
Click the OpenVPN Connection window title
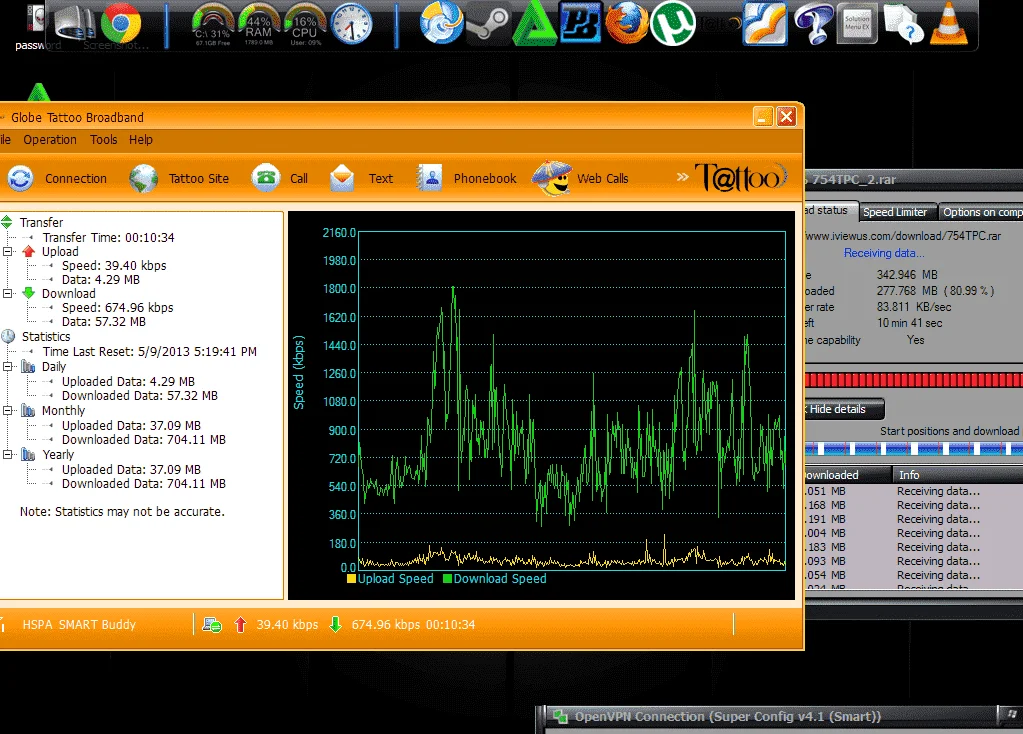pyautogui.click(x=727, y=716)
